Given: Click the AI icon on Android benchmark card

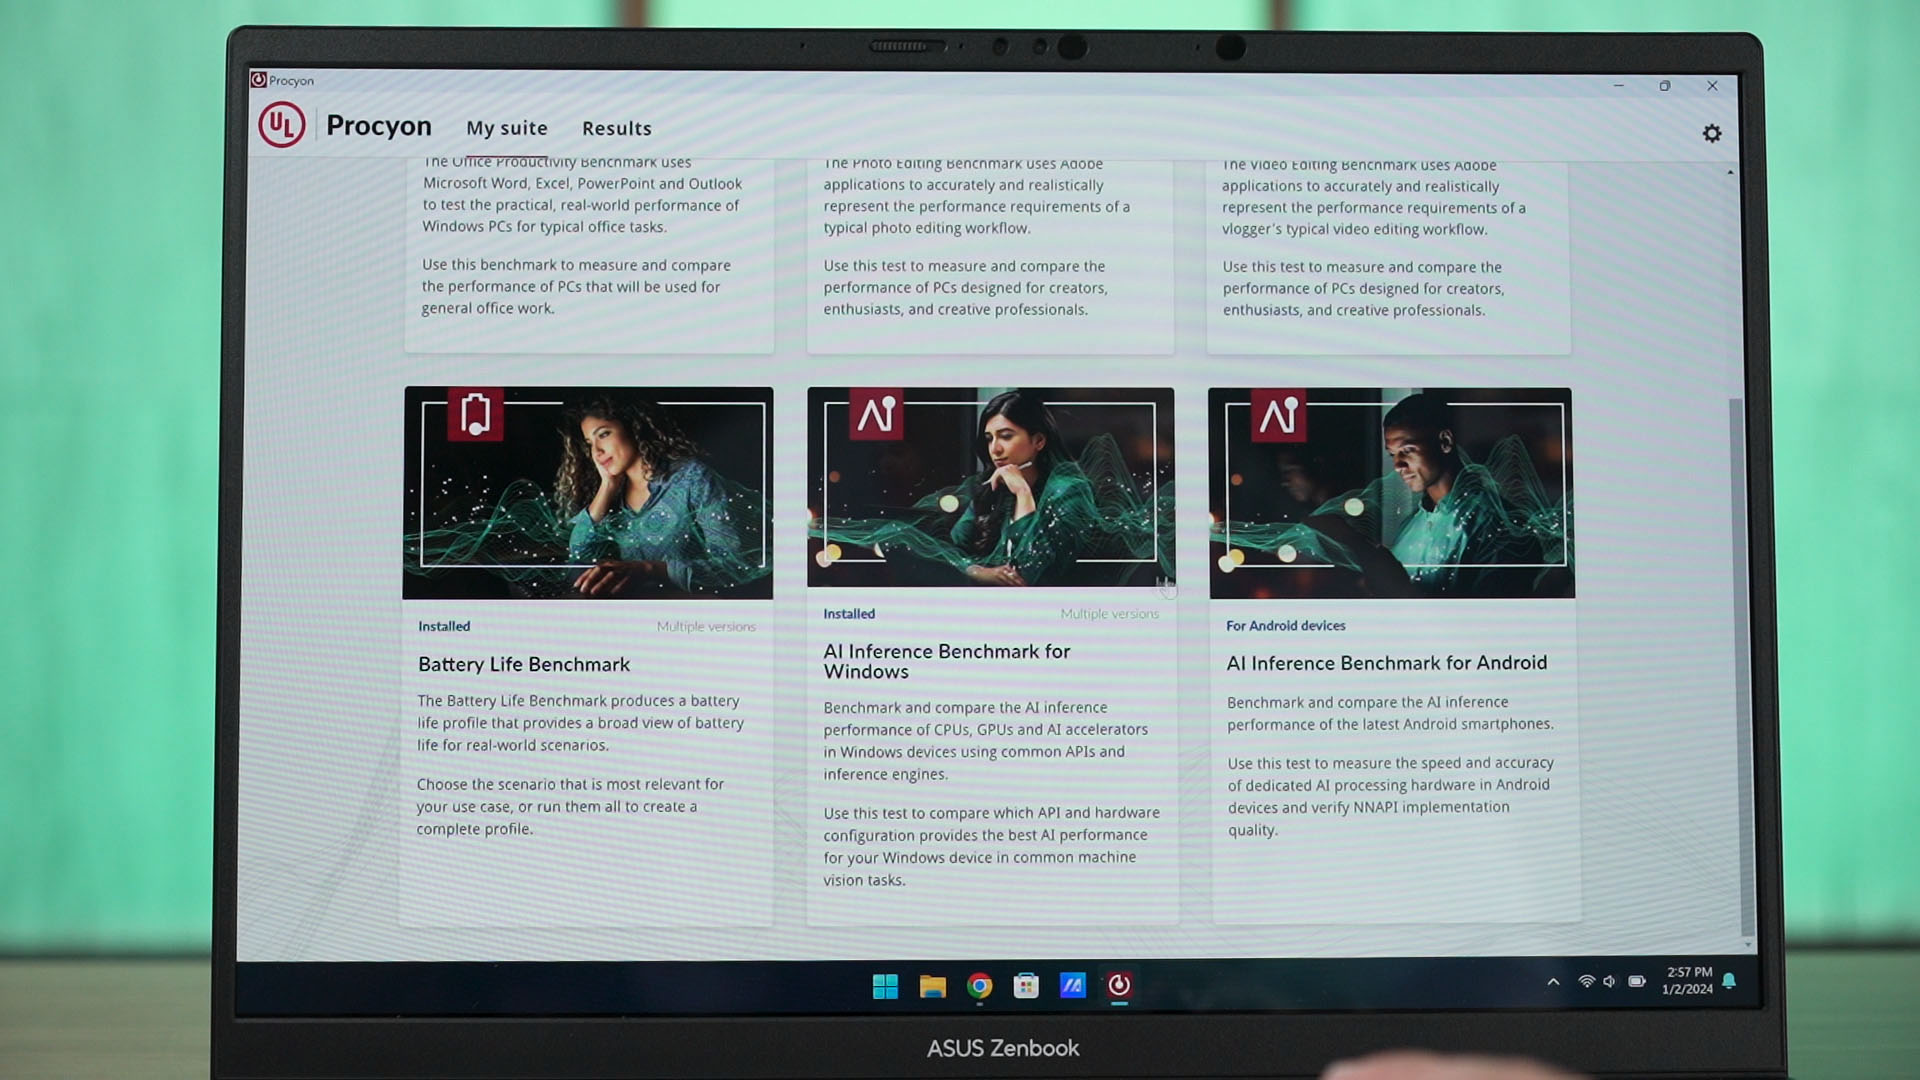Looking at the screenshot, I should (x=1278, y=415).
